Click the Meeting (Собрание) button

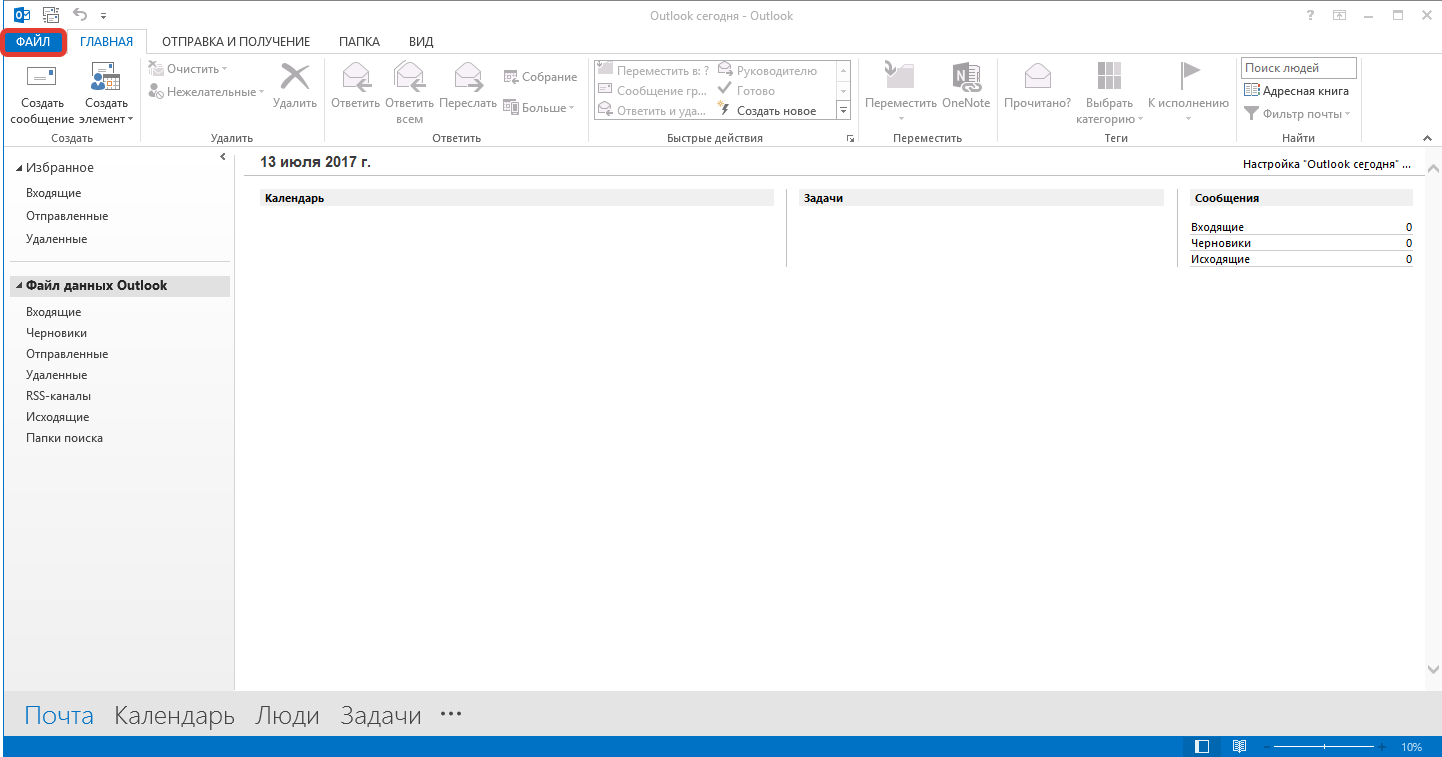(540, 77)
